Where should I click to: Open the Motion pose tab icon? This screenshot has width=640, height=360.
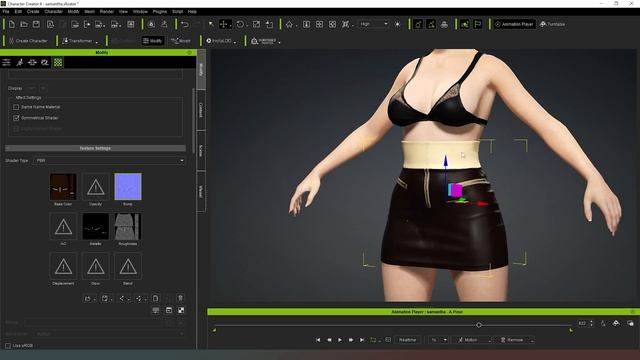click(x=19, y=62)
